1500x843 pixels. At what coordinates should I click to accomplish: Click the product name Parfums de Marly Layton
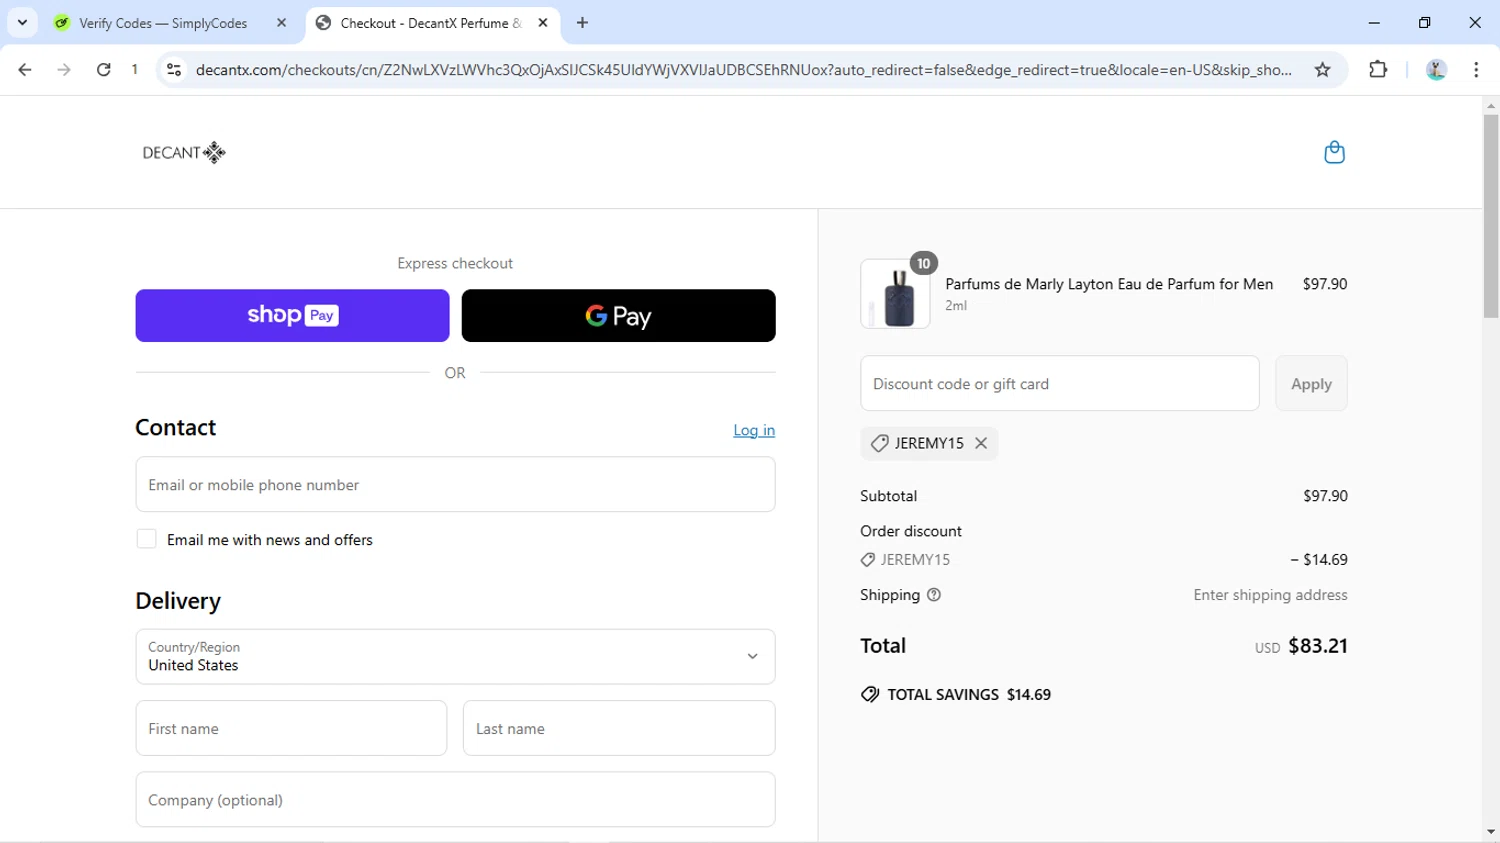tap(1109, 284)
